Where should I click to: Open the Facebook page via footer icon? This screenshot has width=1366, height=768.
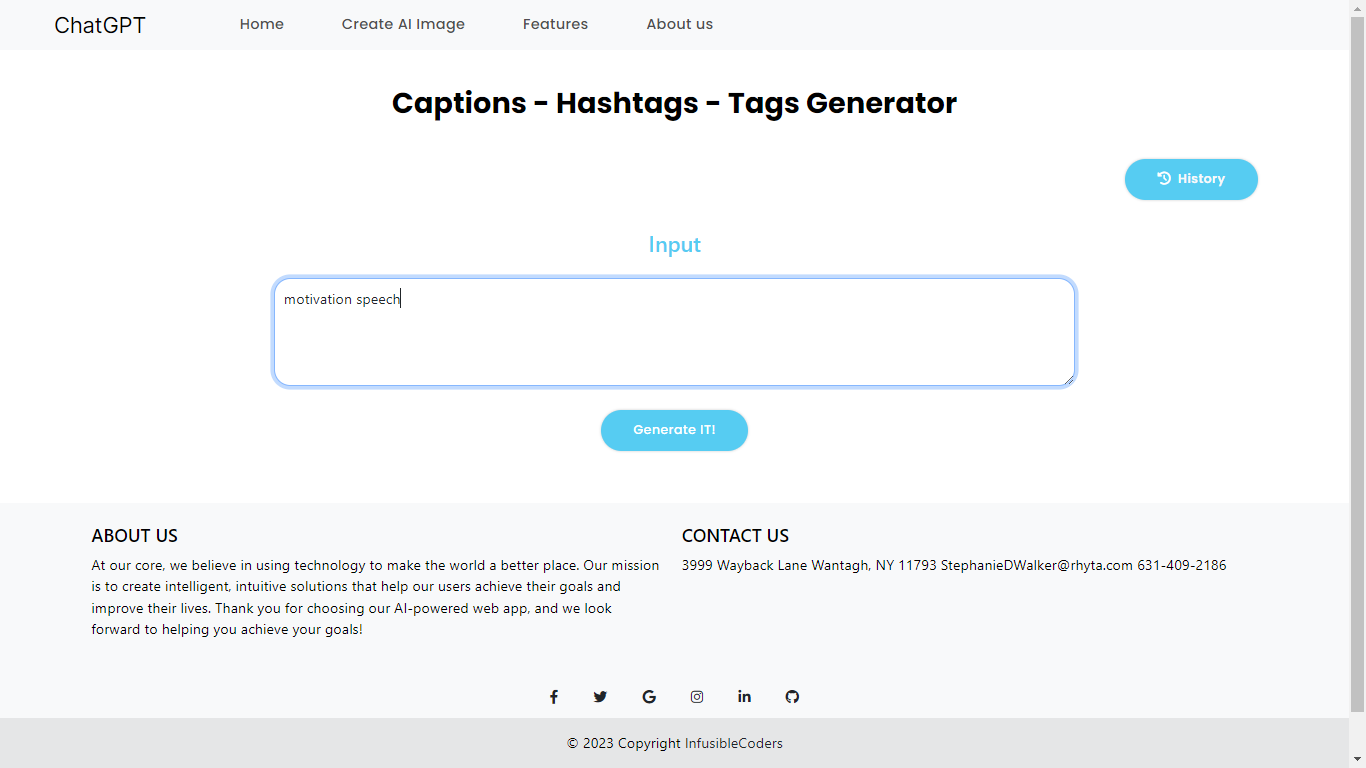point(553,697)
